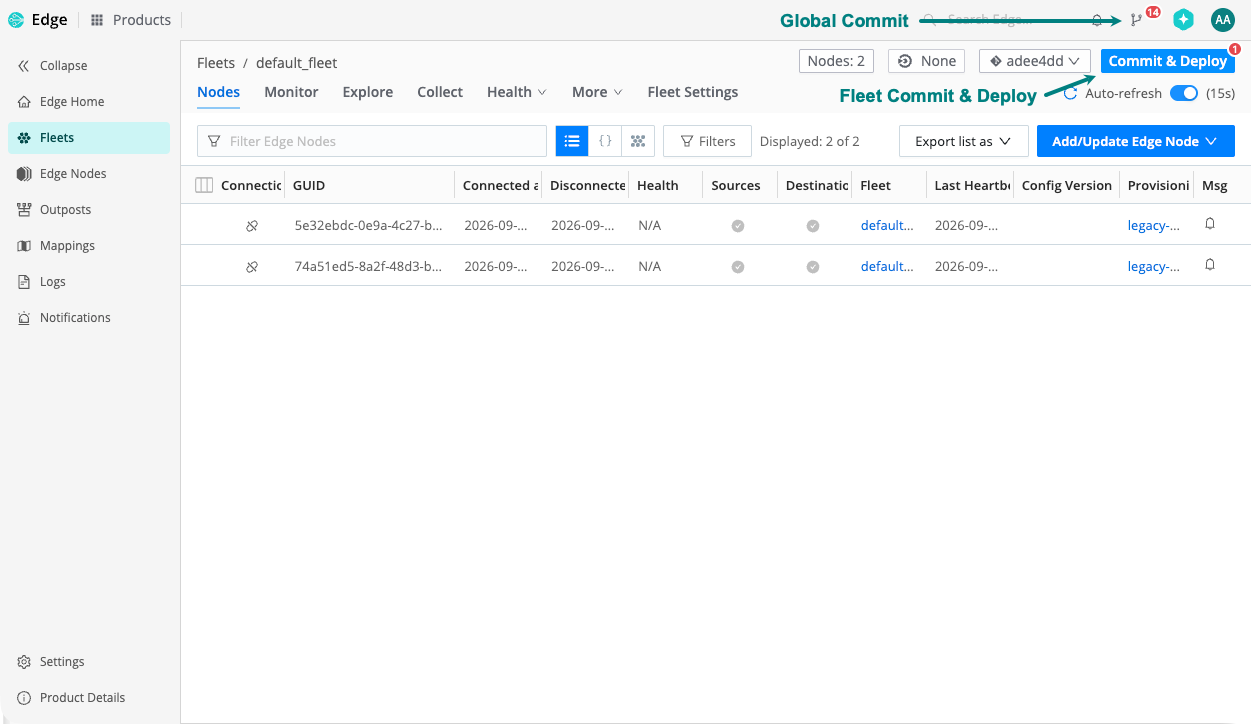
Task: Open the Products grid menu
Action: click(131, 20)
